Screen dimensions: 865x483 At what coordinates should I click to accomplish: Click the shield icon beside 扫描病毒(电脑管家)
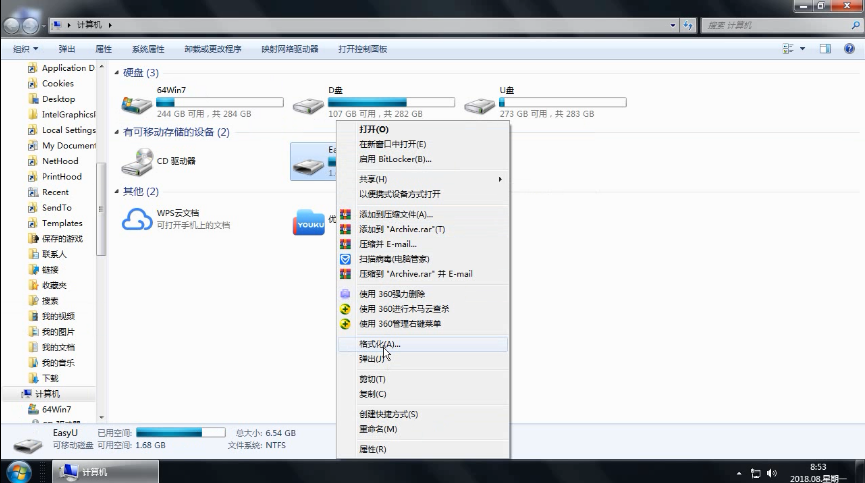345,259
